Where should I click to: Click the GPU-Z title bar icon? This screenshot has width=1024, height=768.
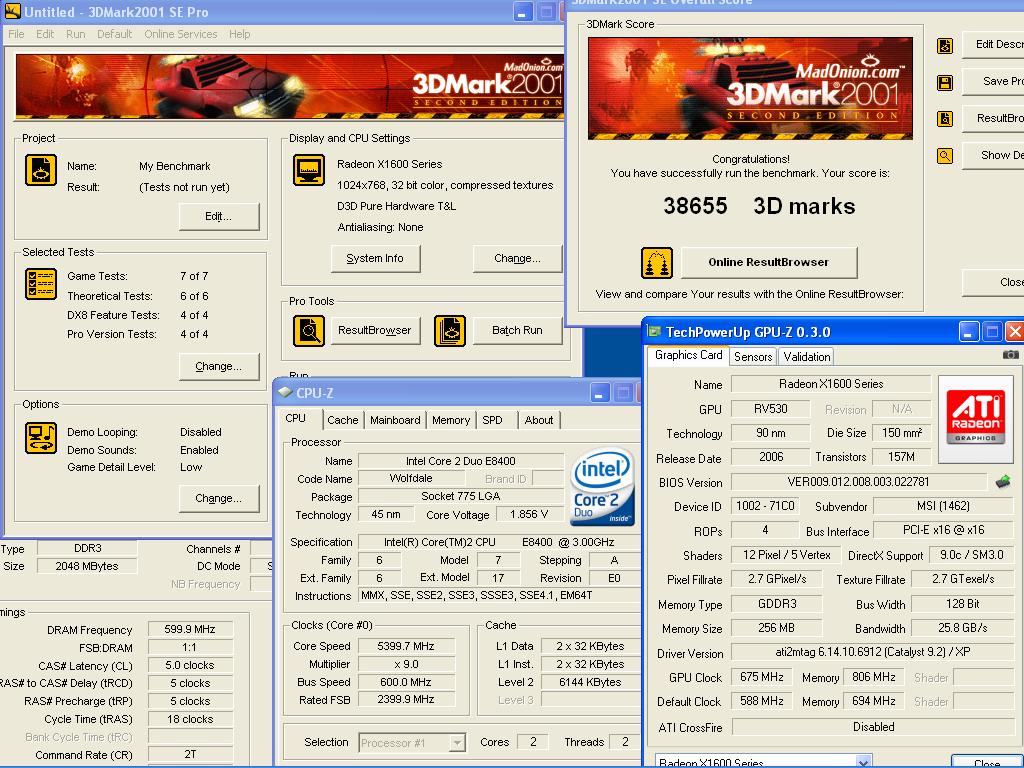(x=654, y=331)
